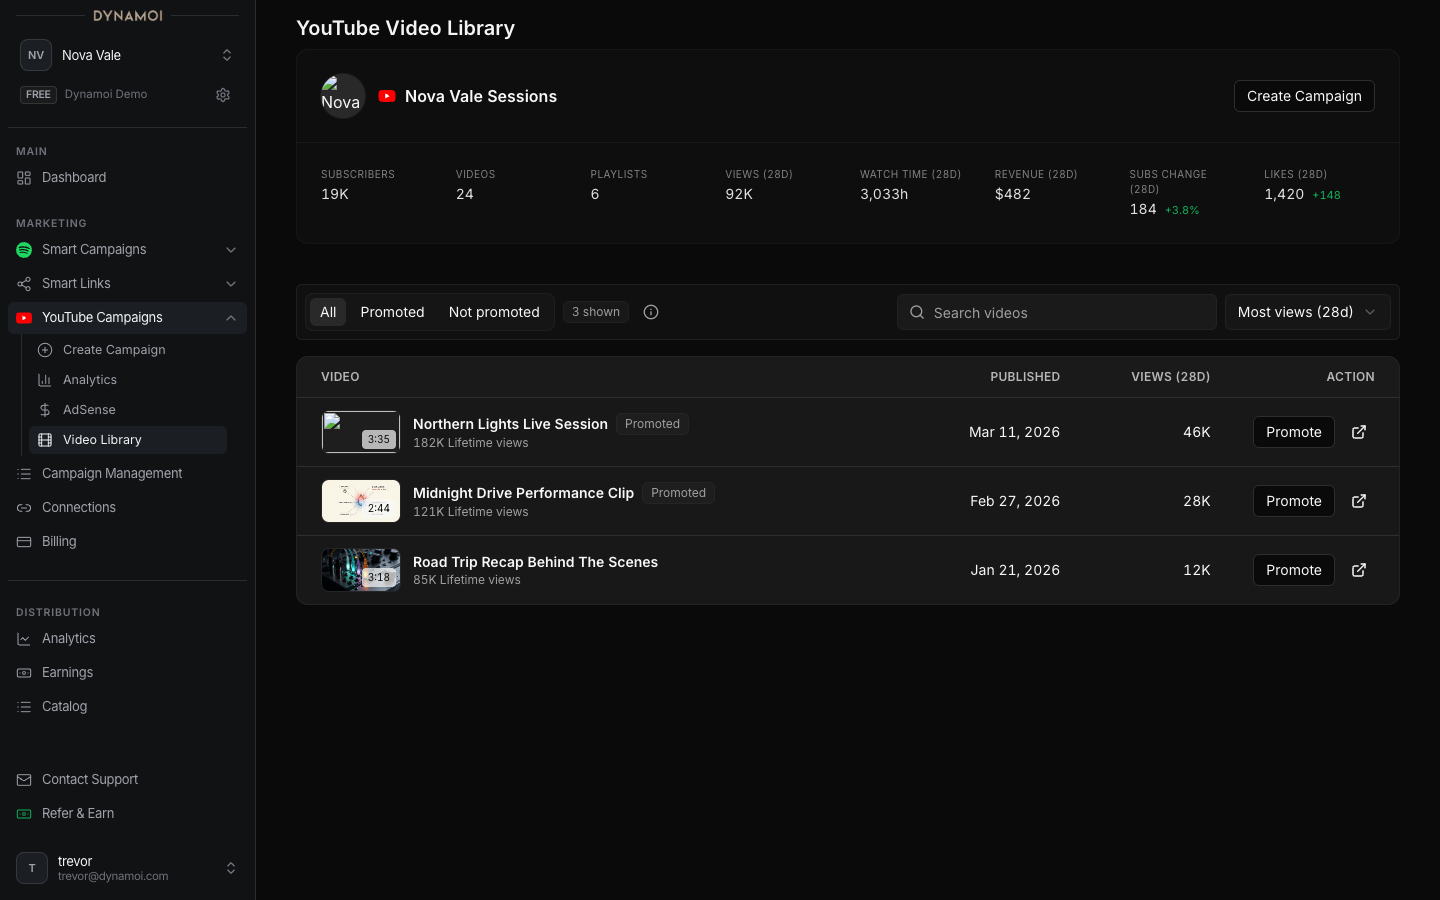Collapse the YouTube Campaigns section
Screen dimensions: 1440x900
pos(231,318)
